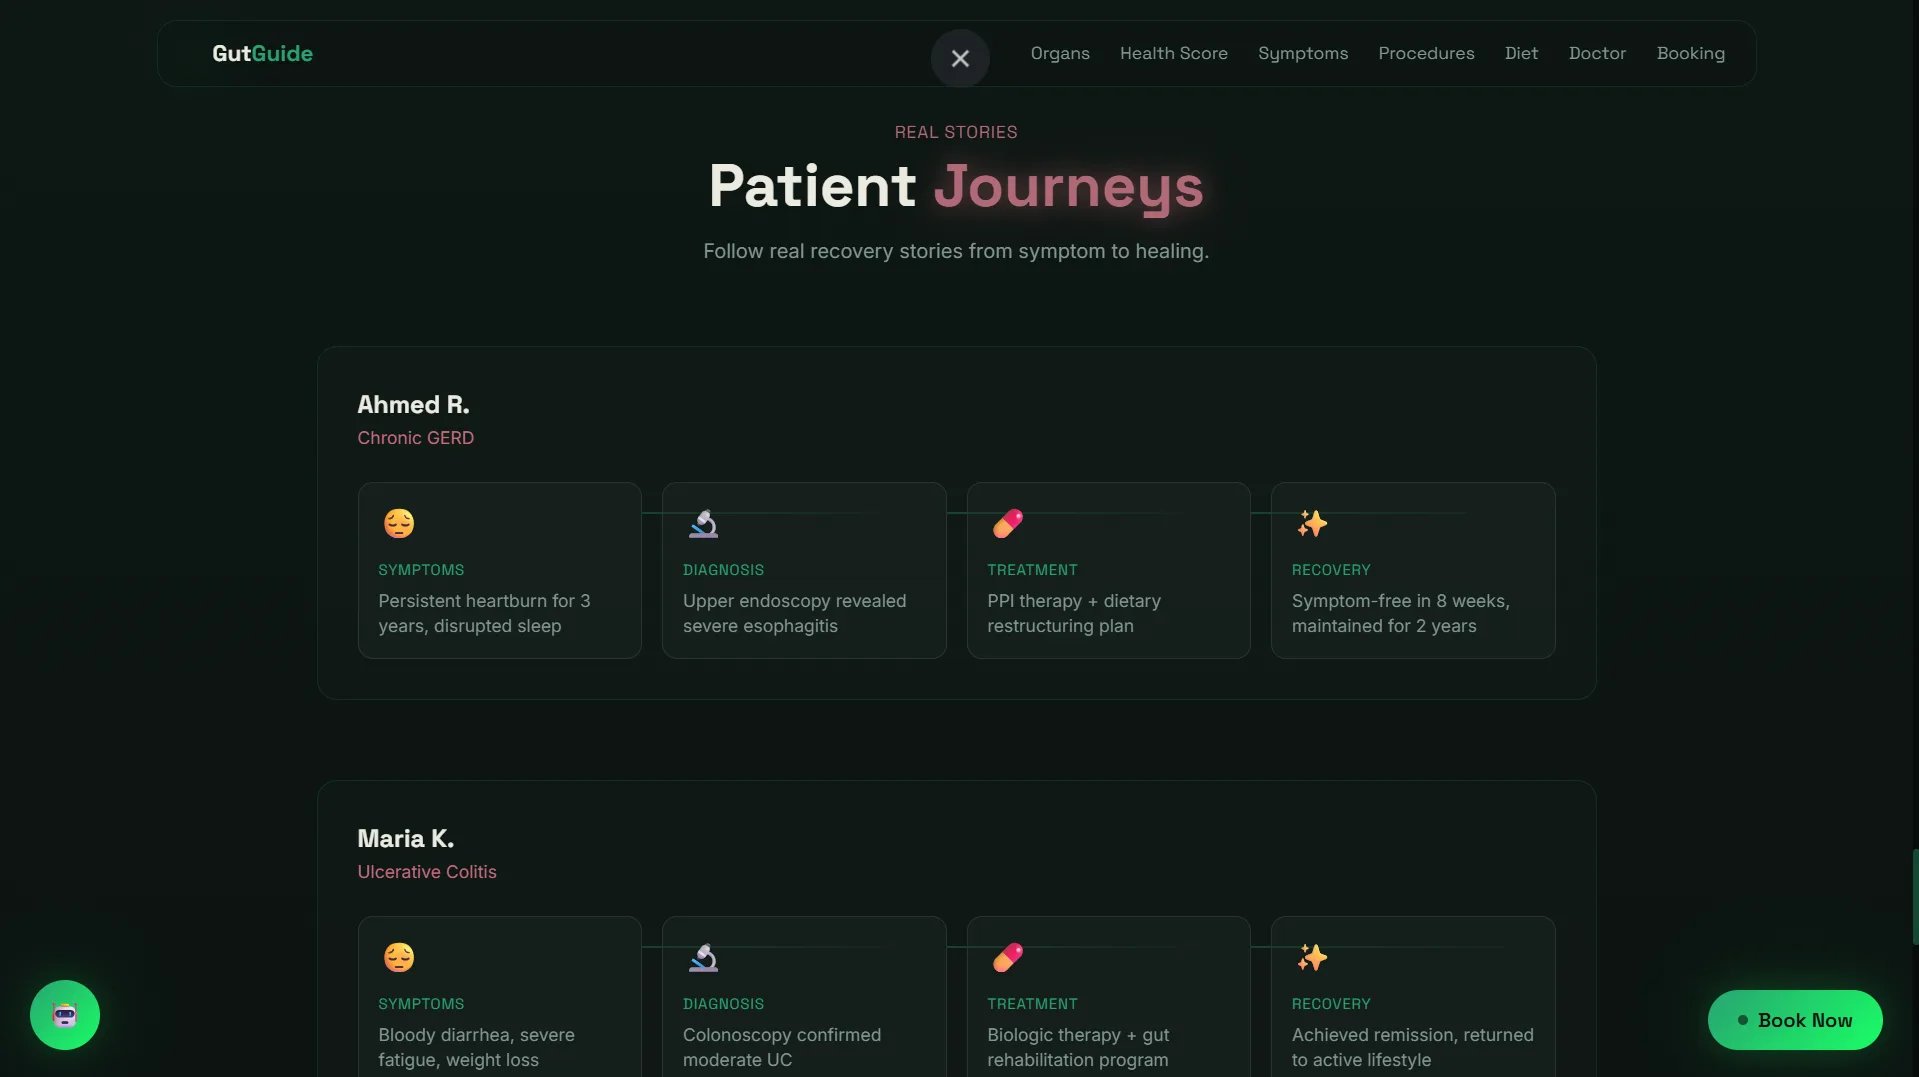
Task: Click the X close button in navbar
Action: pos(959,58)
